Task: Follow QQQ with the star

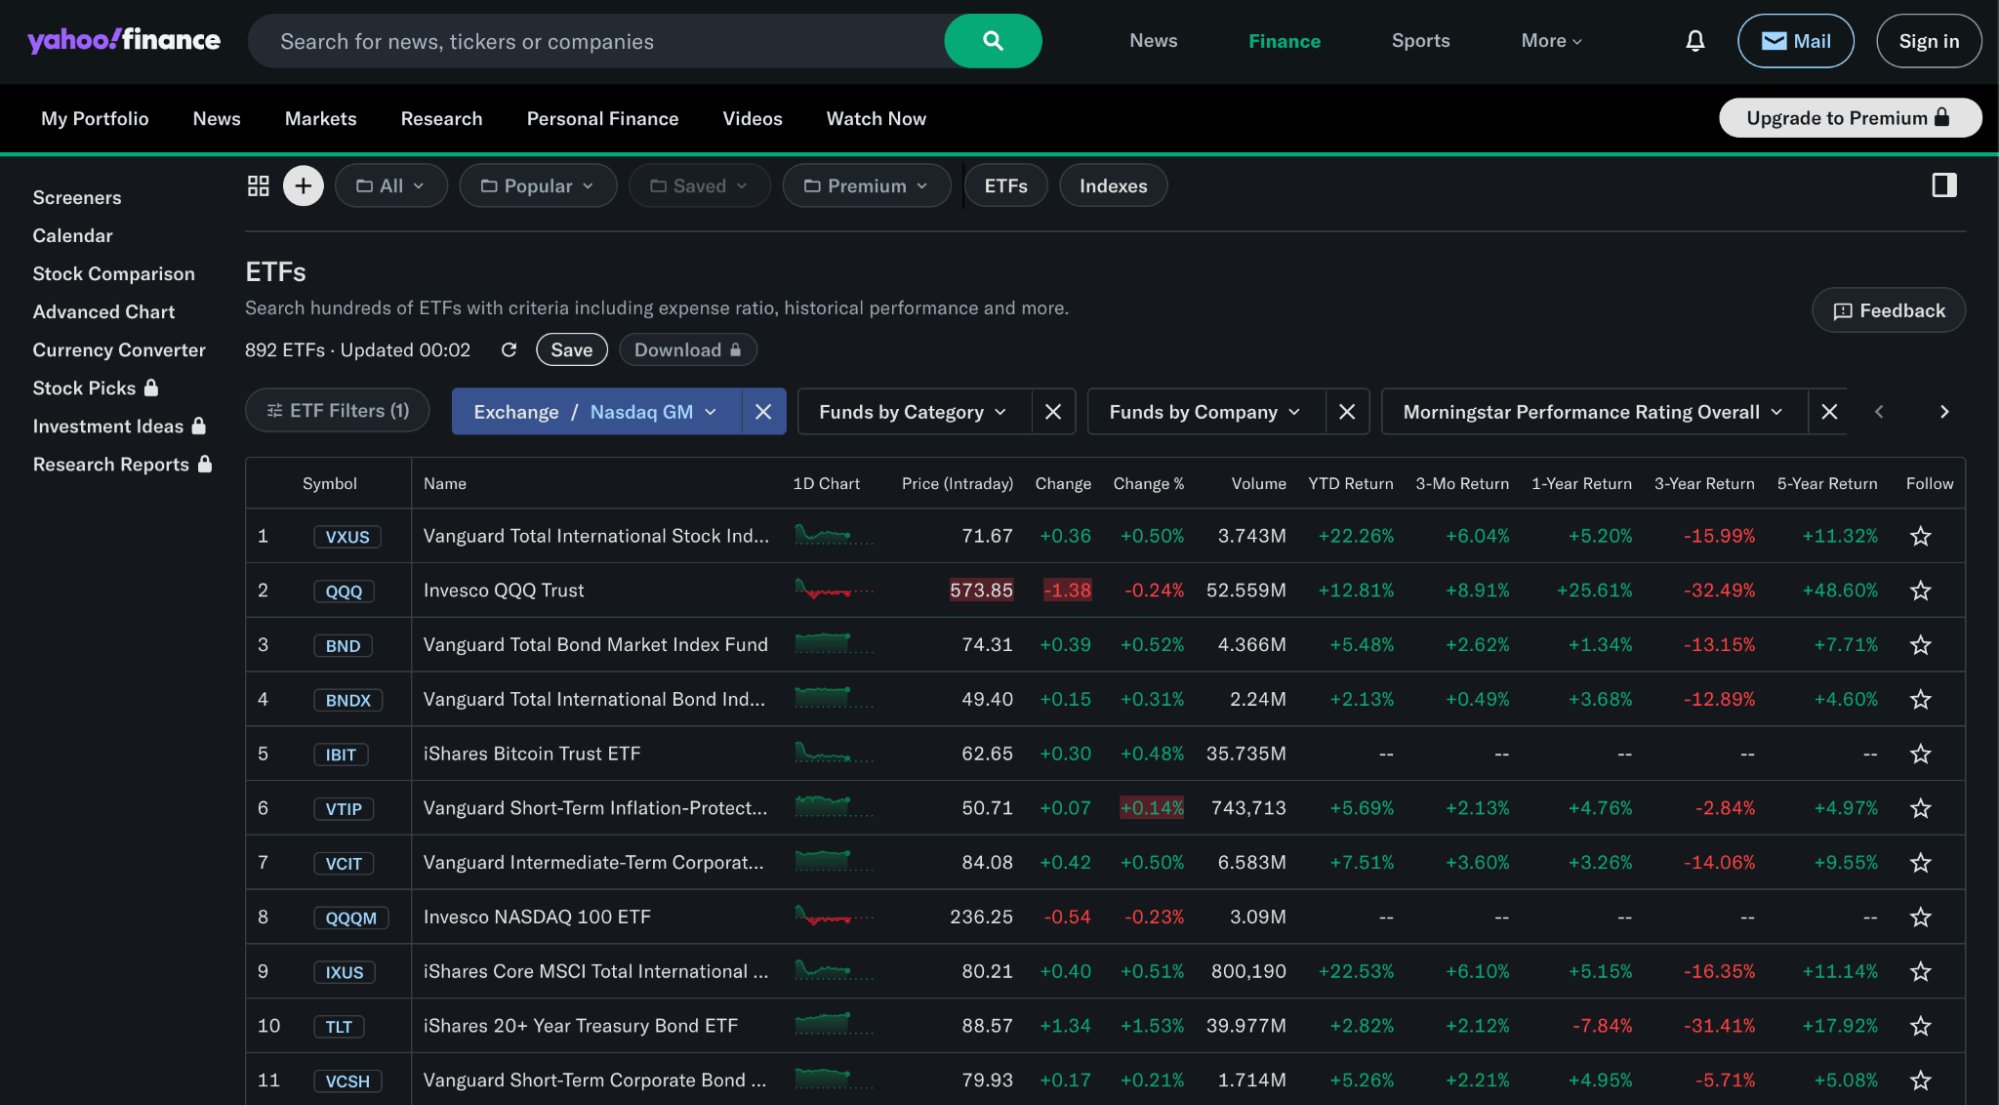Action: click(x=1920, y=590)
